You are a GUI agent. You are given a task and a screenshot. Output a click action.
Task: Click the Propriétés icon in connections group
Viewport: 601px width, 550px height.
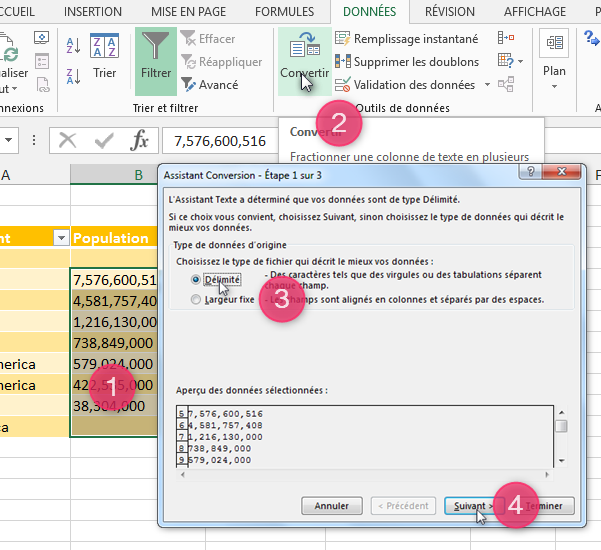click(41, 61)
